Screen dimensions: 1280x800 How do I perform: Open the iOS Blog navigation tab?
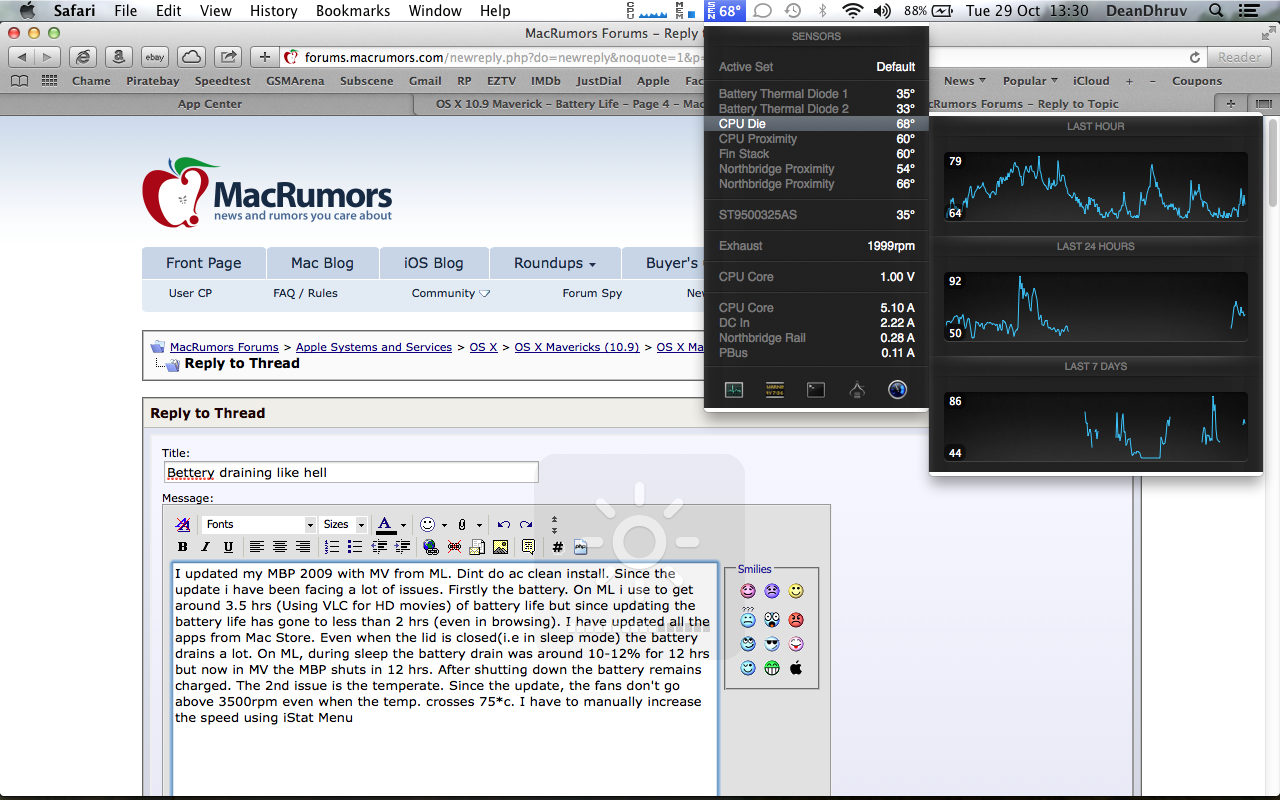[434, 263]
